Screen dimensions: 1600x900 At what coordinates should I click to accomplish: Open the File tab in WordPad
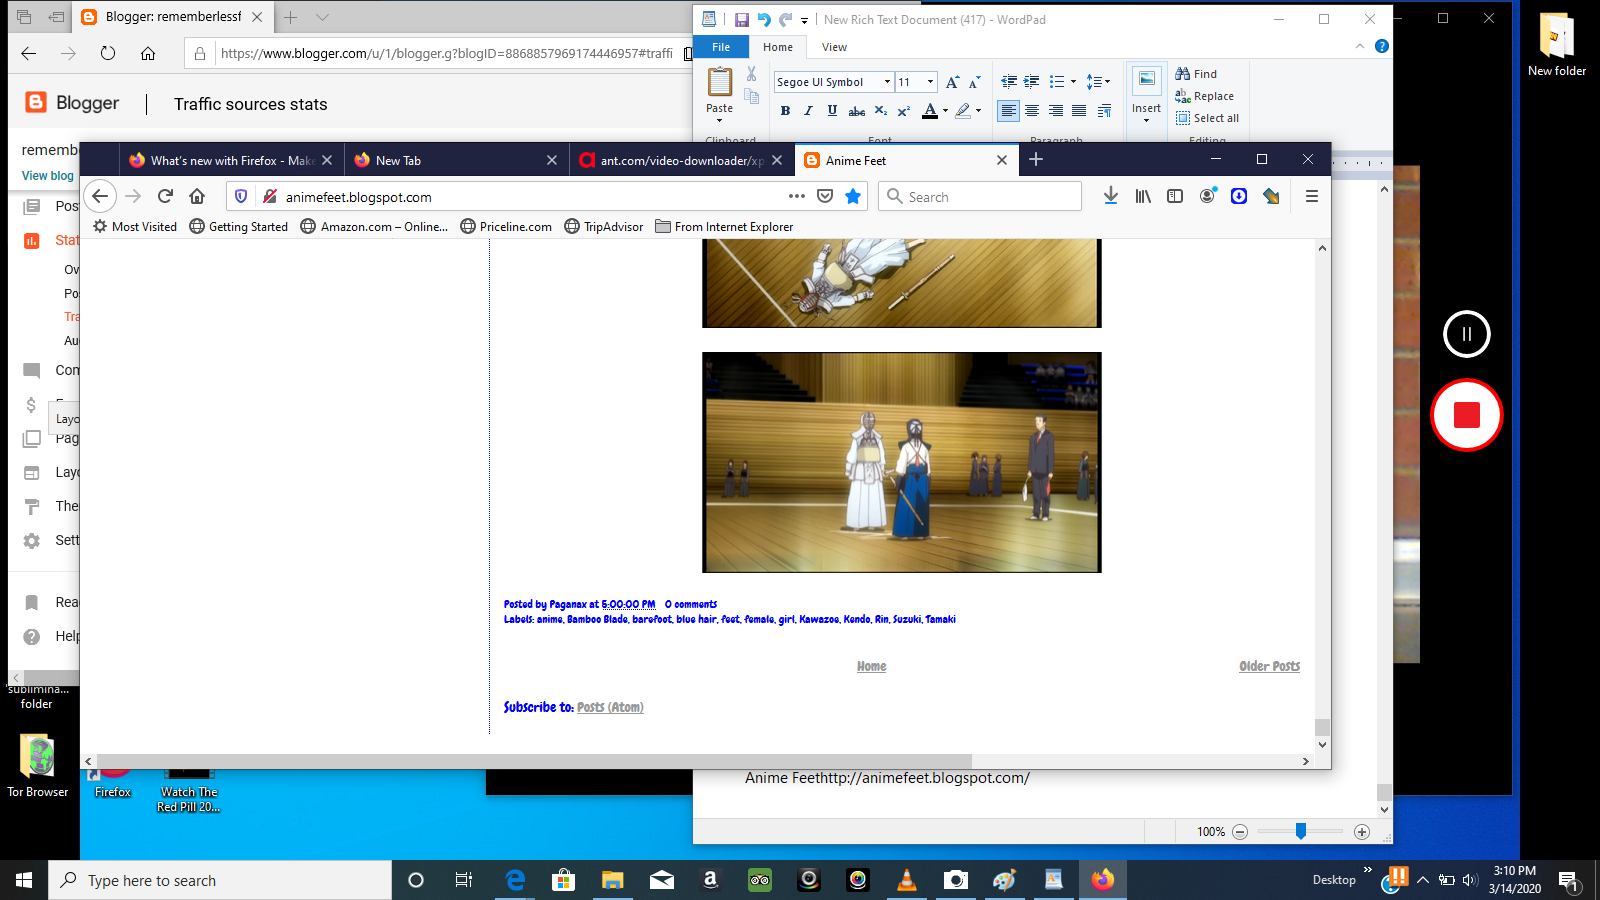pos(721,47)
